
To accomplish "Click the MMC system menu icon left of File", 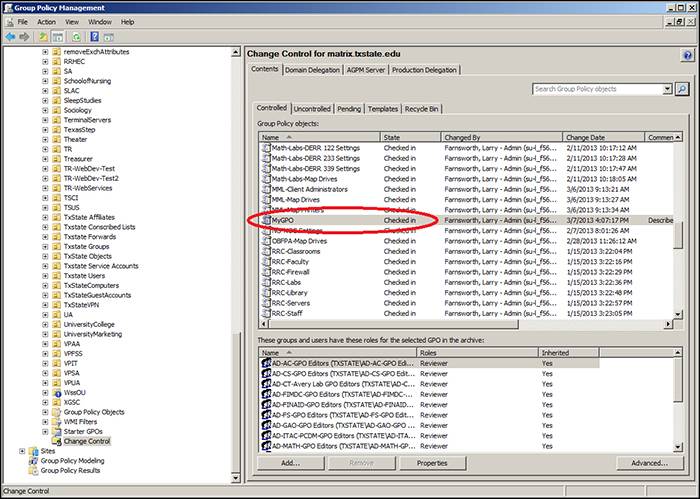I will click(9, 22).
